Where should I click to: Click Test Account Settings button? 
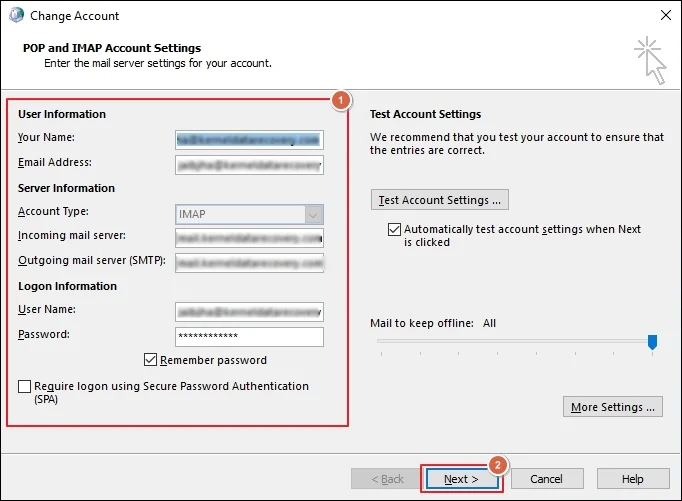tap(440, 200)
